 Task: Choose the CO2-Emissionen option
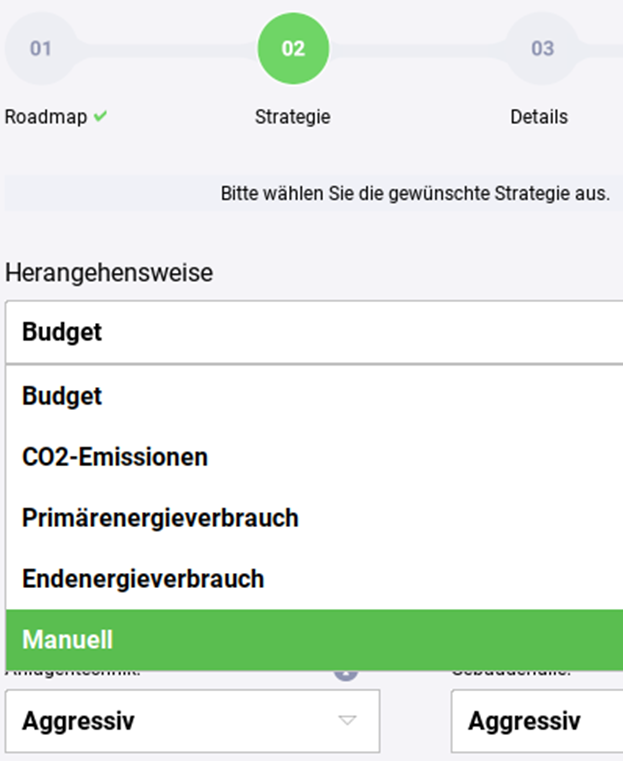pos(115,457)
